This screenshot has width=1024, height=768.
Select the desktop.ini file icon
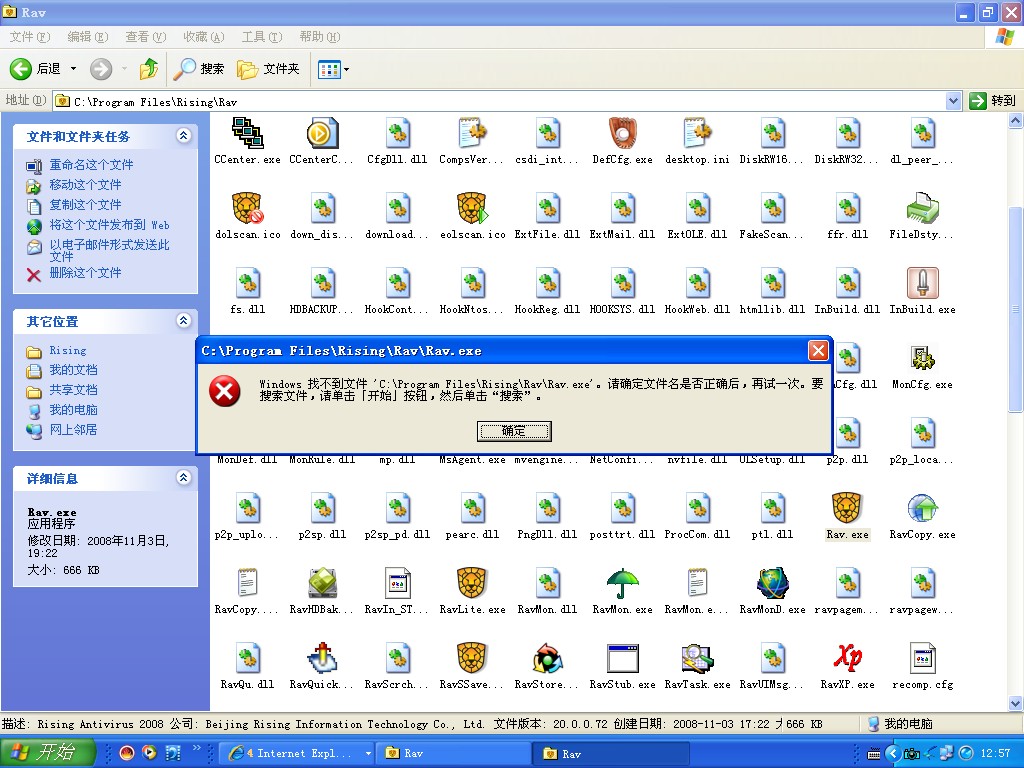pyautogui.click(x=697, y=133)
